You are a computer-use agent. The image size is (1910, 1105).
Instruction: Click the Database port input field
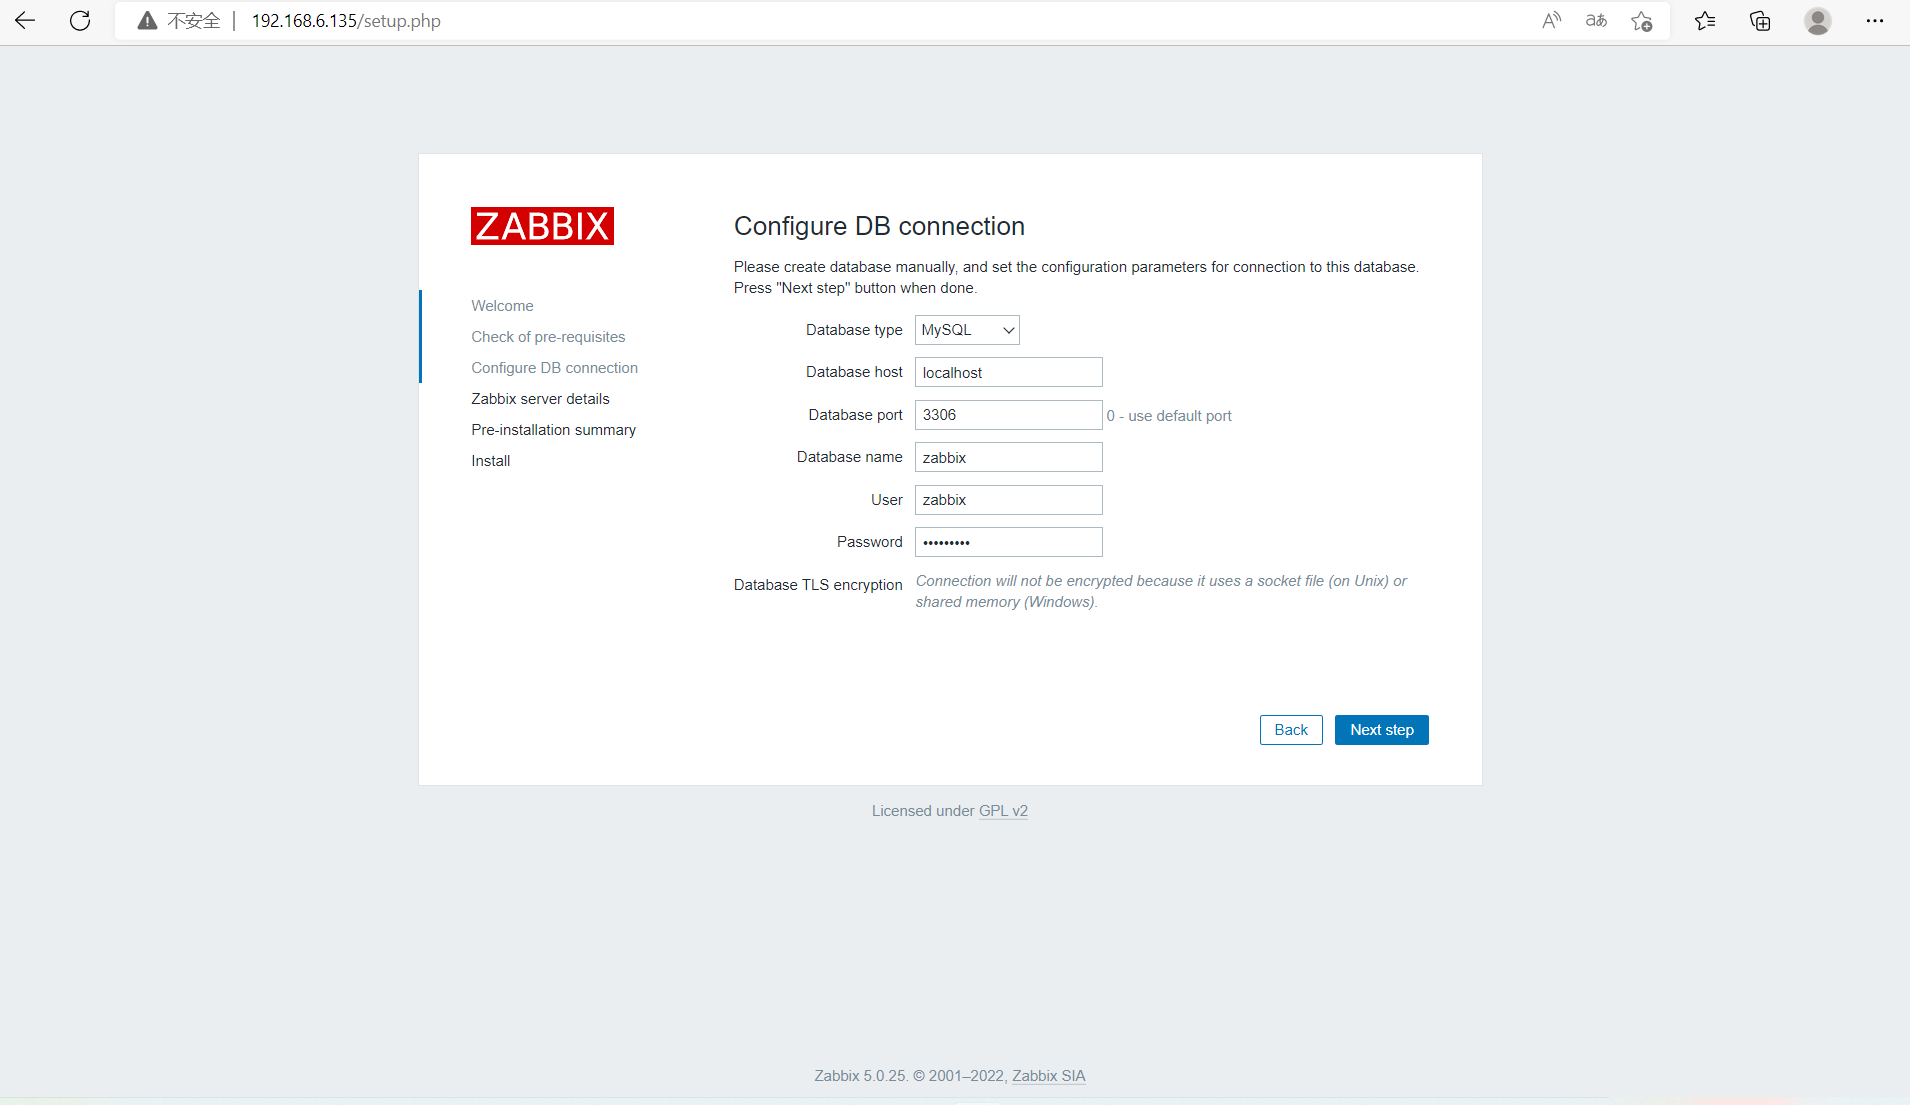pos(1008,415)
